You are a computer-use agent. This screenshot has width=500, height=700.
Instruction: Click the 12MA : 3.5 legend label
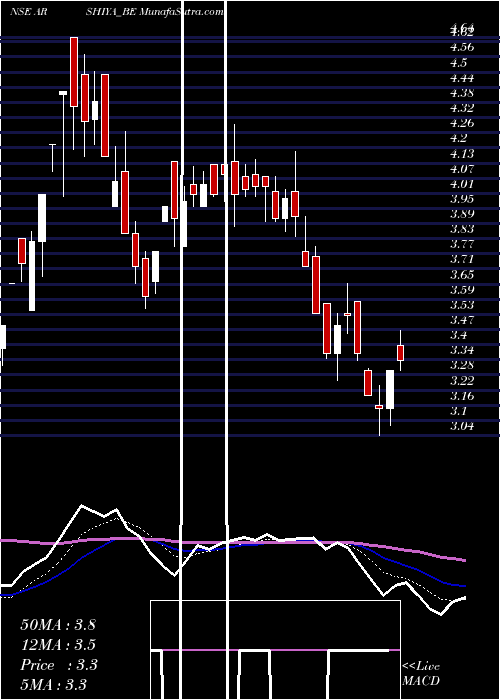58,645
